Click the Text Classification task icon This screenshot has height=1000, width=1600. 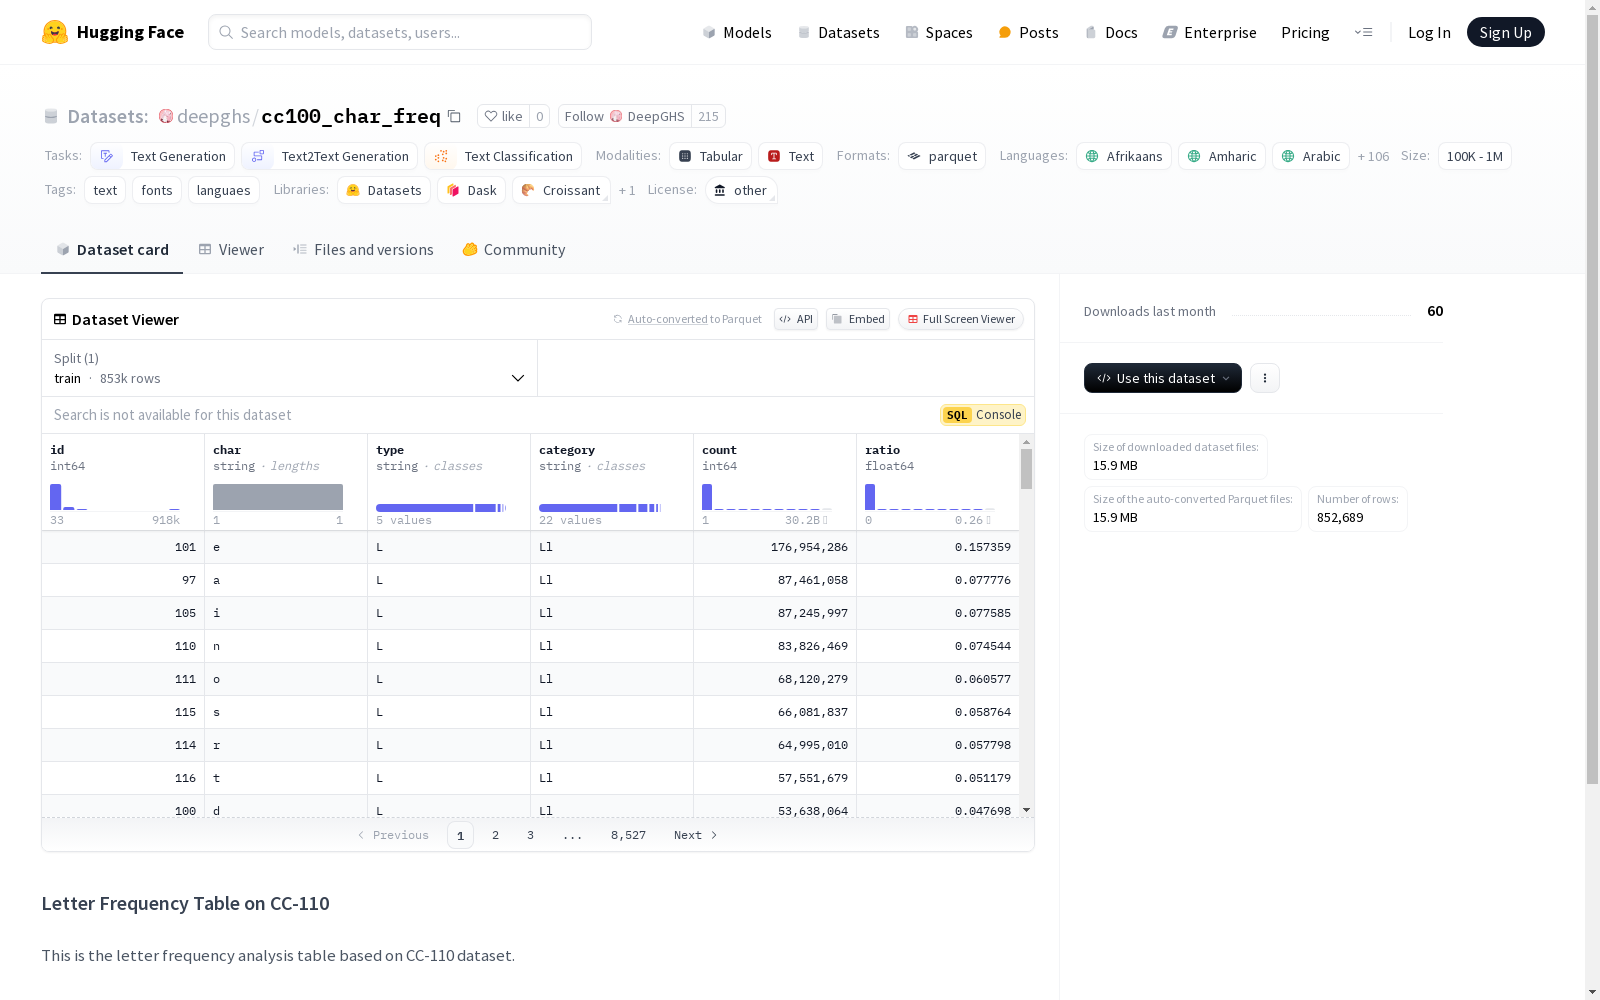tap(441, 156)
